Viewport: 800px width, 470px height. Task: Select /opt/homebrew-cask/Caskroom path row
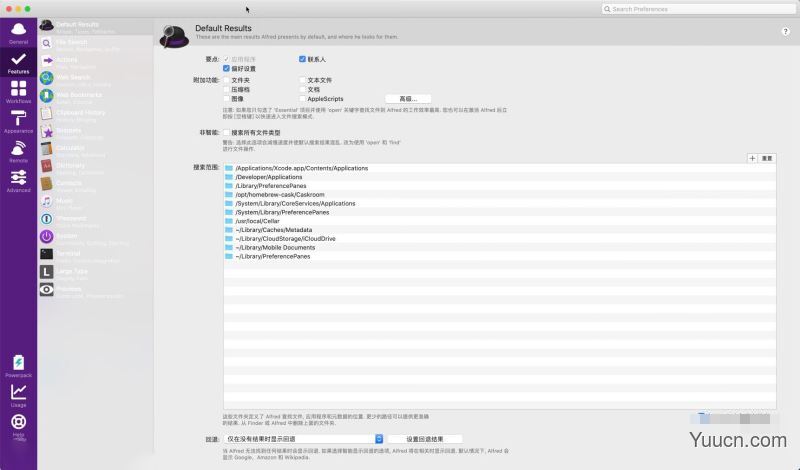tap(499, 194)
